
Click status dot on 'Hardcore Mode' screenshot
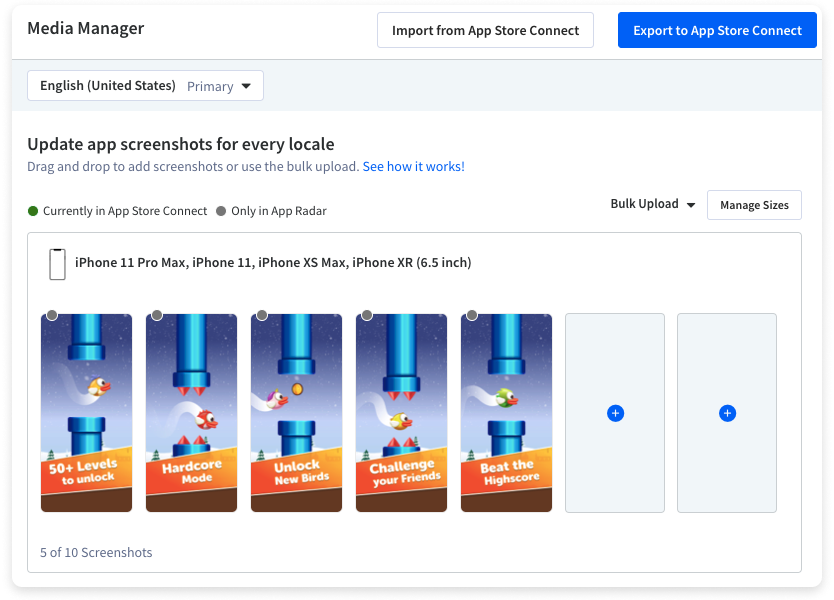[x=157, y=315]
